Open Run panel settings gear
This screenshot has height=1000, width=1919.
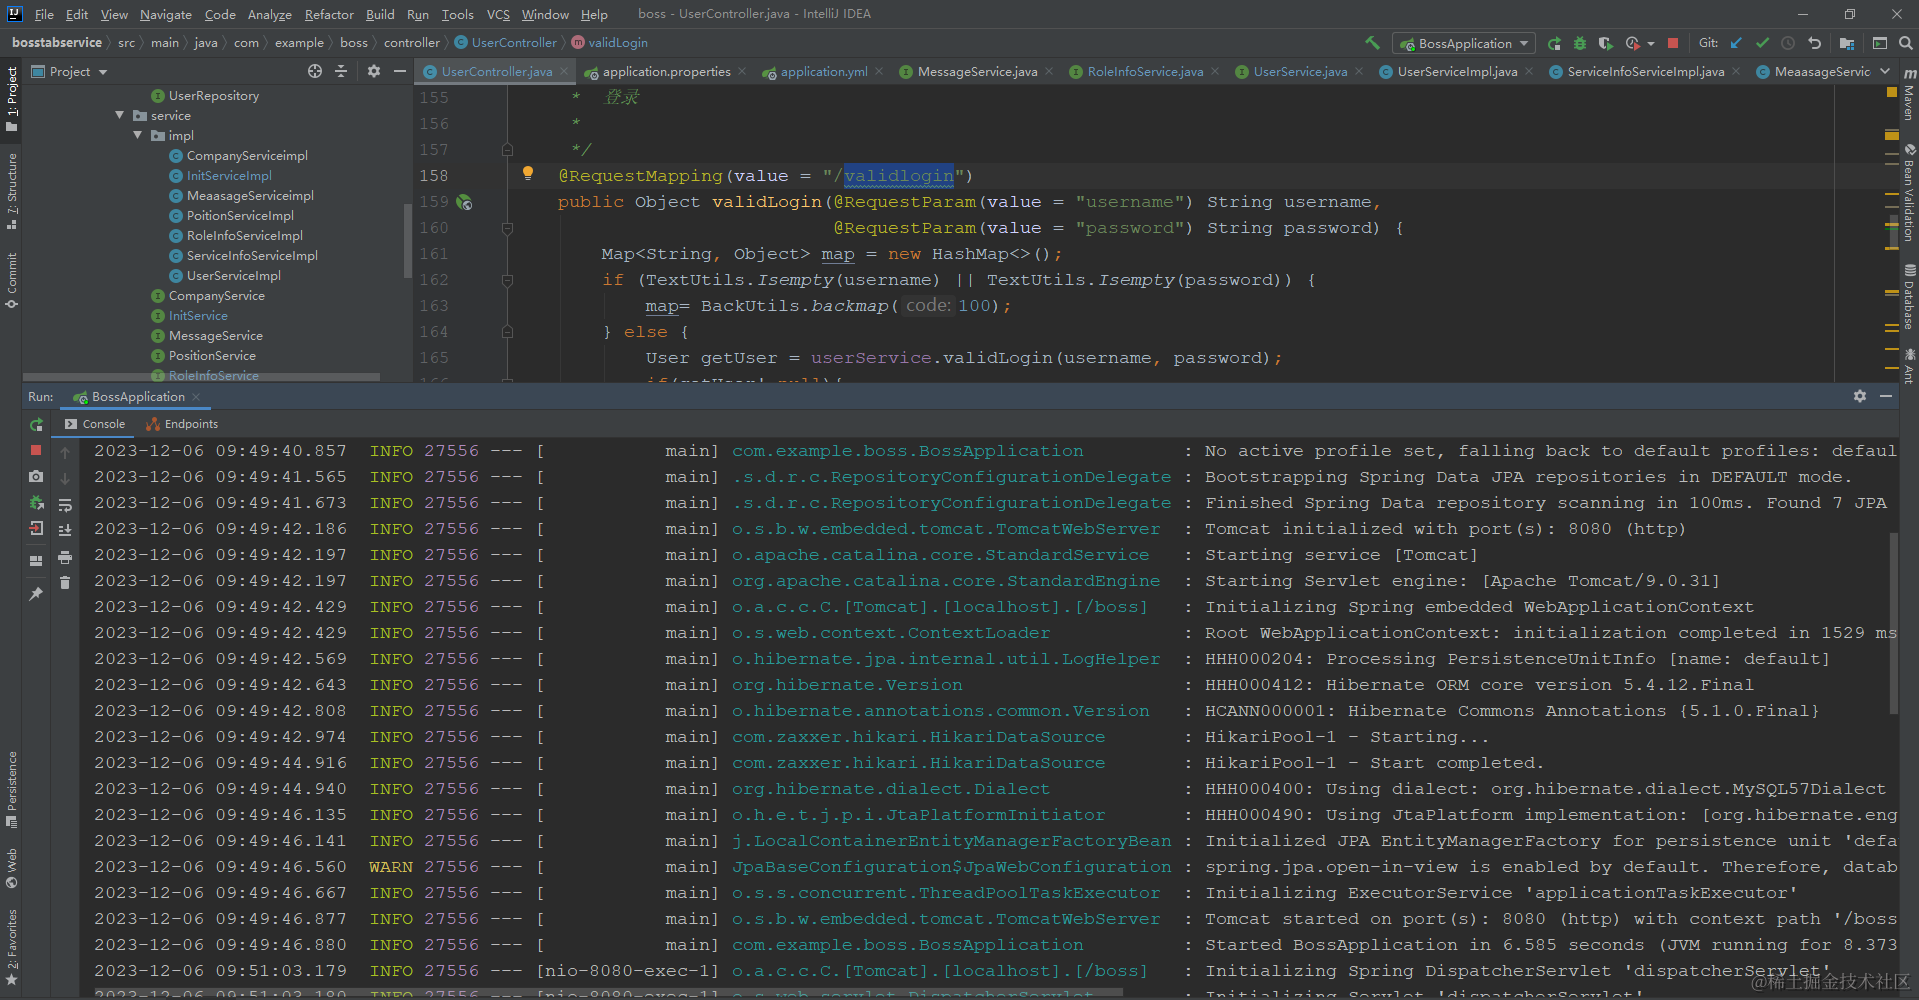pos(1860,396)
